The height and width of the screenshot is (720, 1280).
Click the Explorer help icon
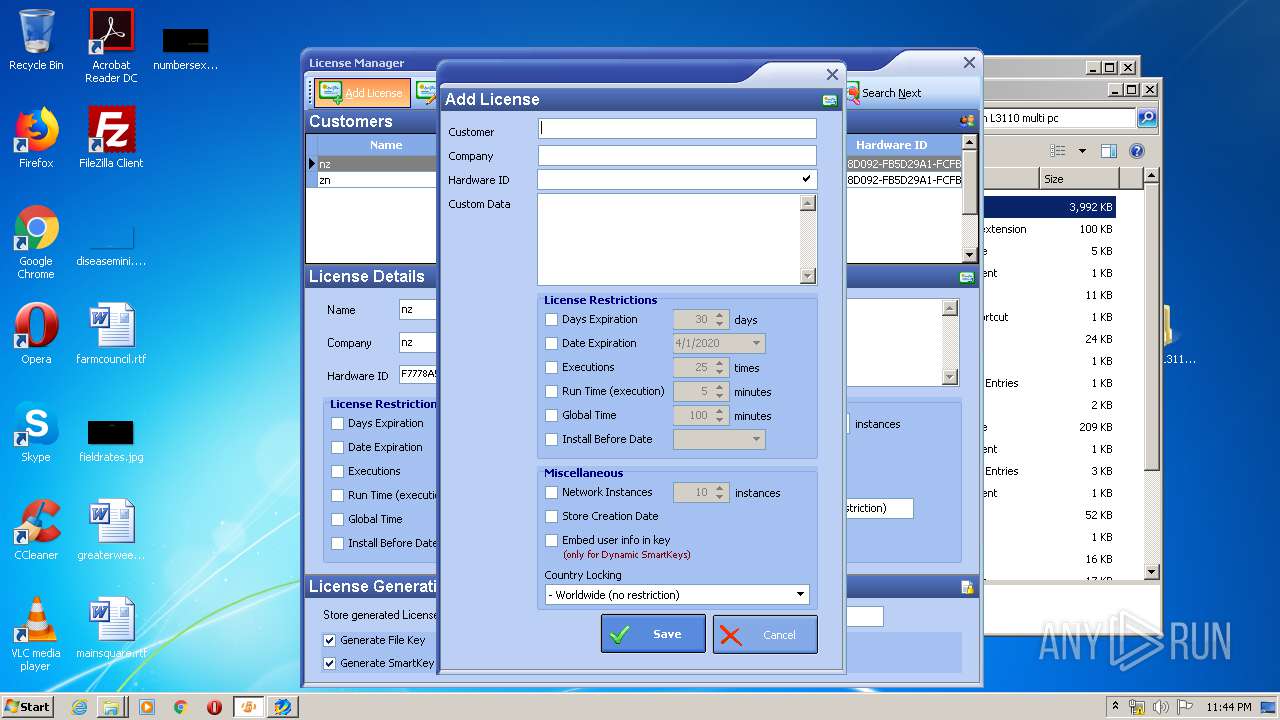pos(1137,151)
